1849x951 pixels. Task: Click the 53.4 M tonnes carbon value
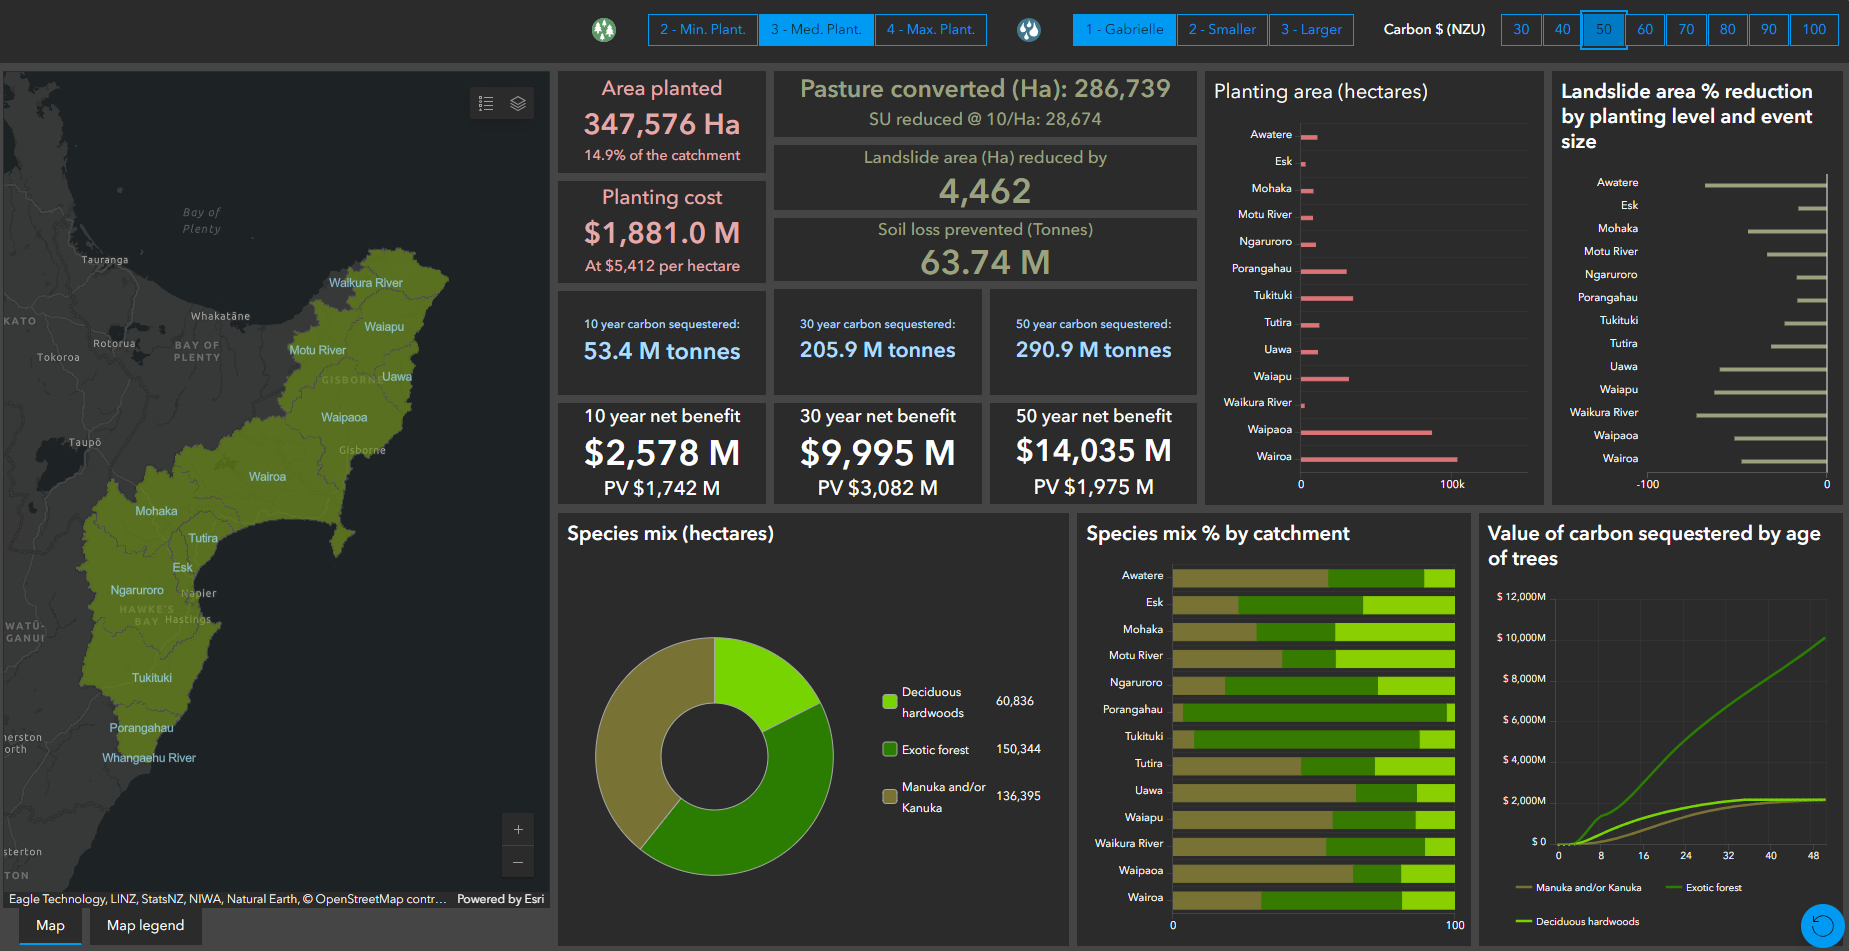(x=662, y=351)
